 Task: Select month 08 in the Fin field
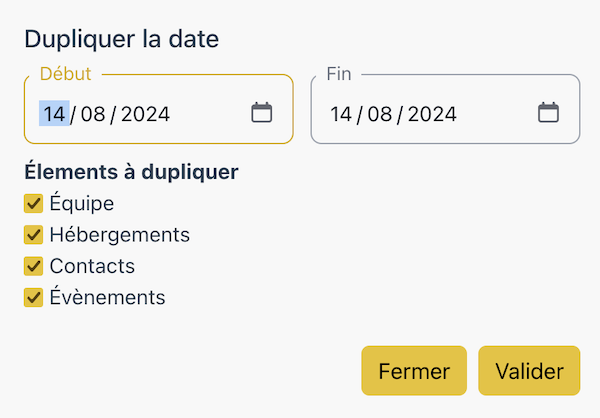tap(380, 114)
